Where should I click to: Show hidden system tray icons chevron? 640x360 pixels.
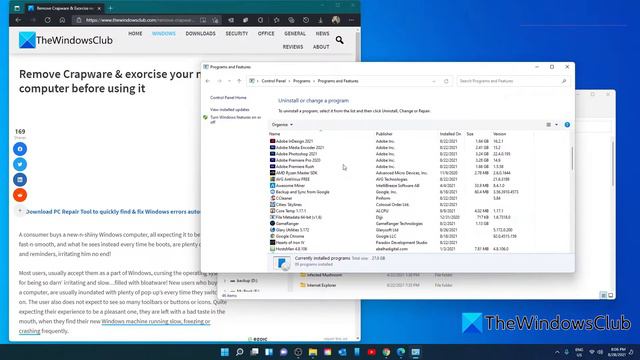(557, 352)
